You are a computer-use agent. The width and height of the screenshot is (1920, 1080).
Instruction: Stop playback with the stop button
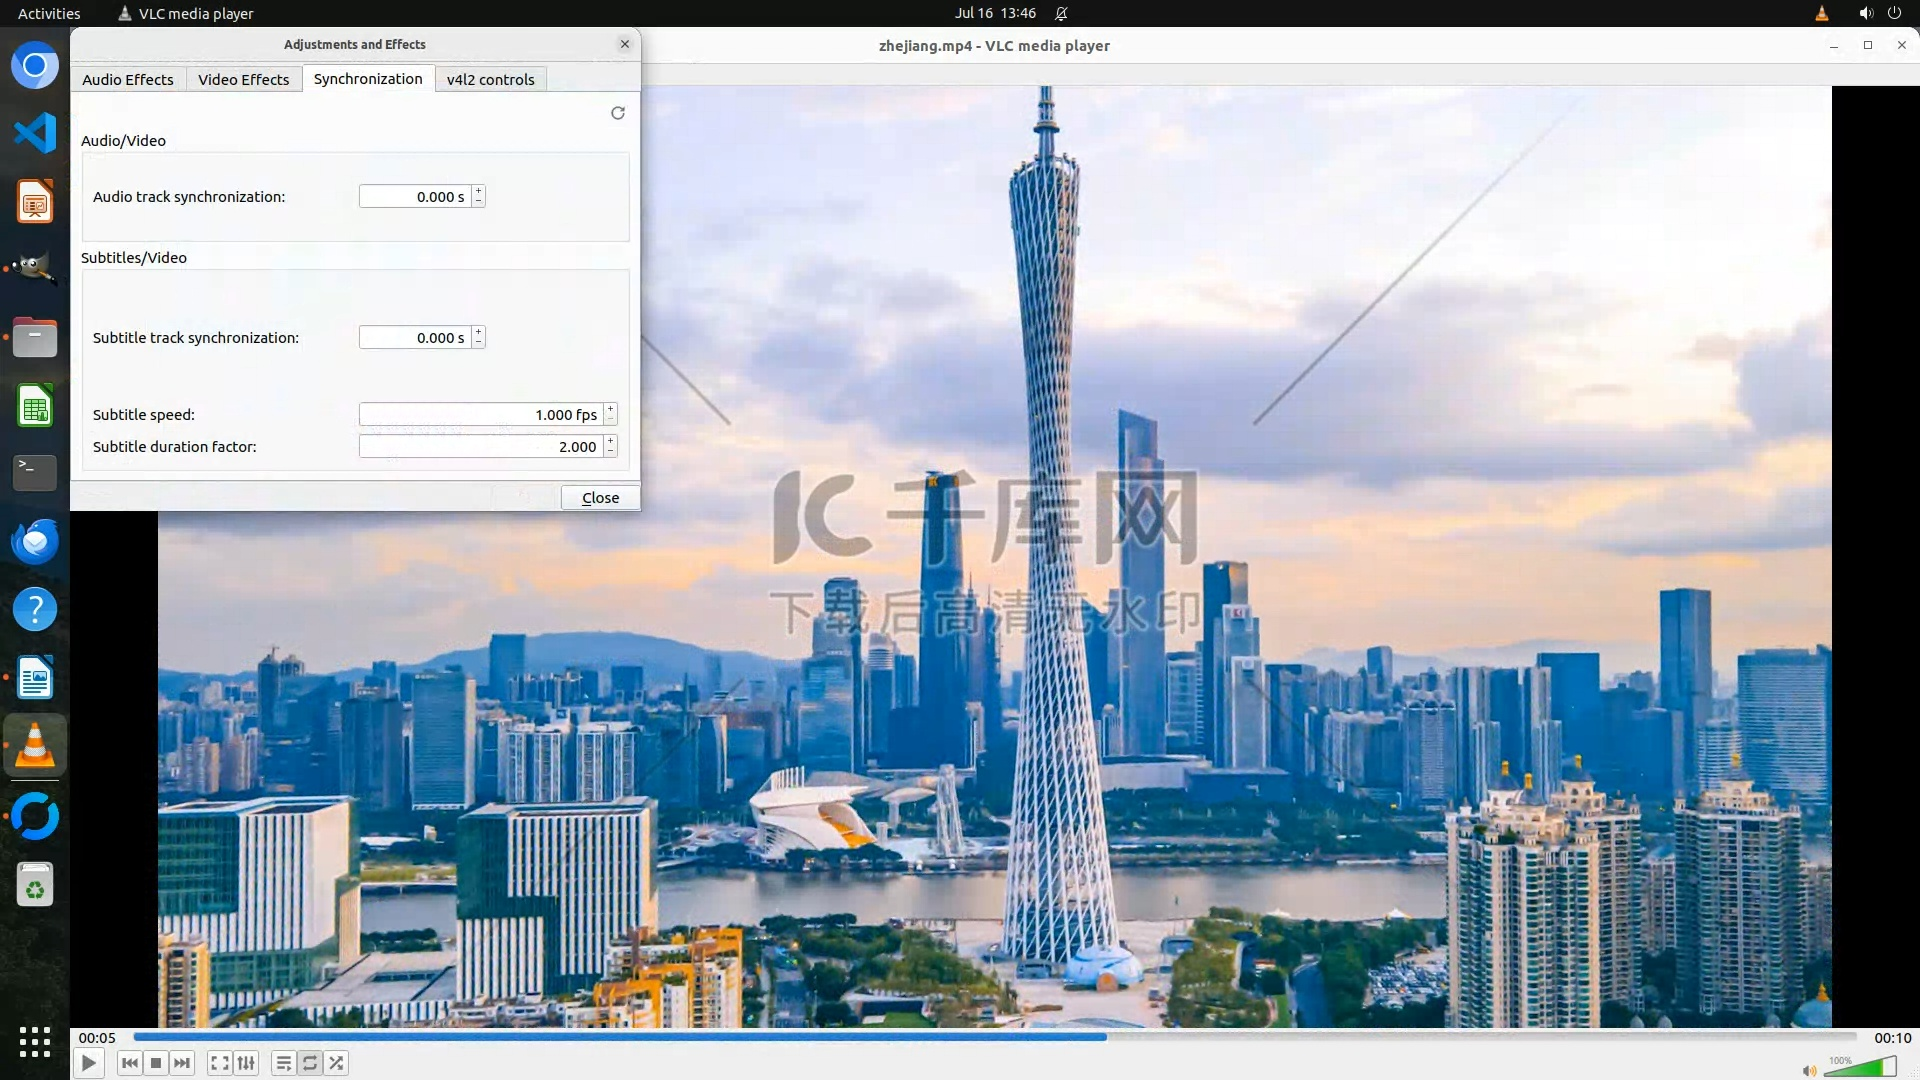point(156,1063)
